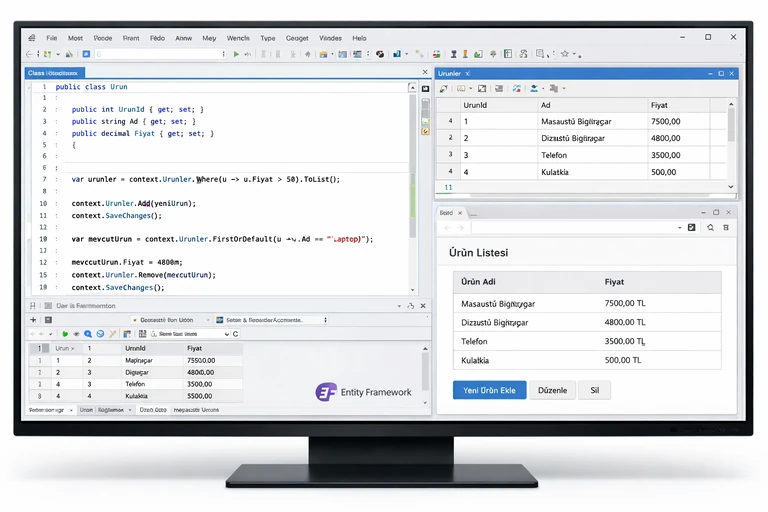Click the blue chart icon in the main toolbar
The image size is (768, 512).
click(397, 54)
